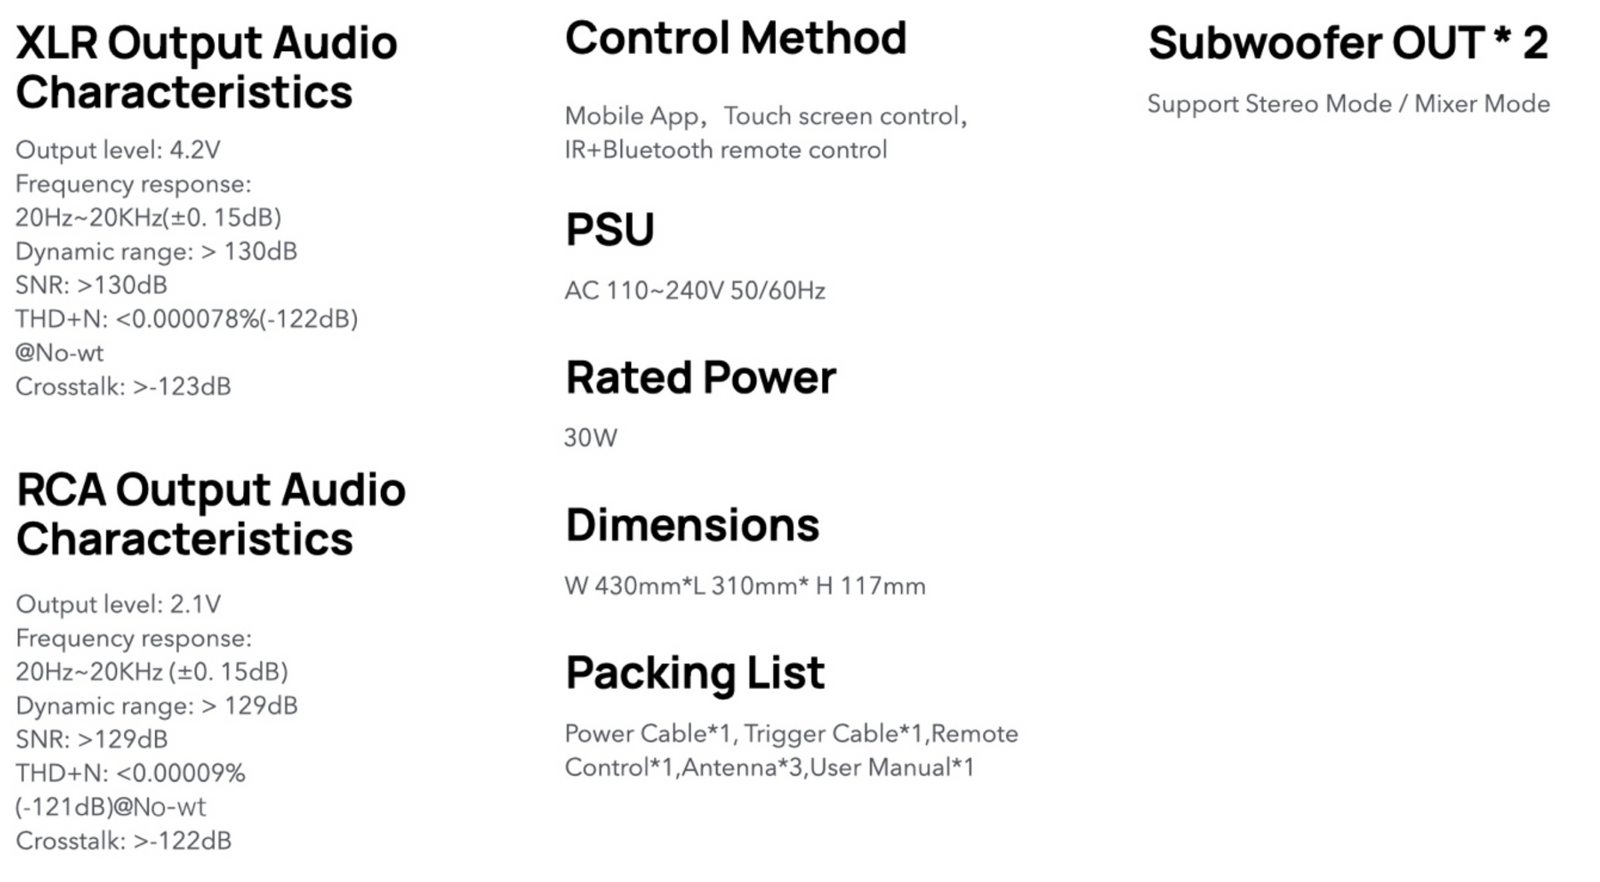1600x882 pixels.
Task: Click the RCA Dynamic range >129dB line
Action: coord(157,706)
